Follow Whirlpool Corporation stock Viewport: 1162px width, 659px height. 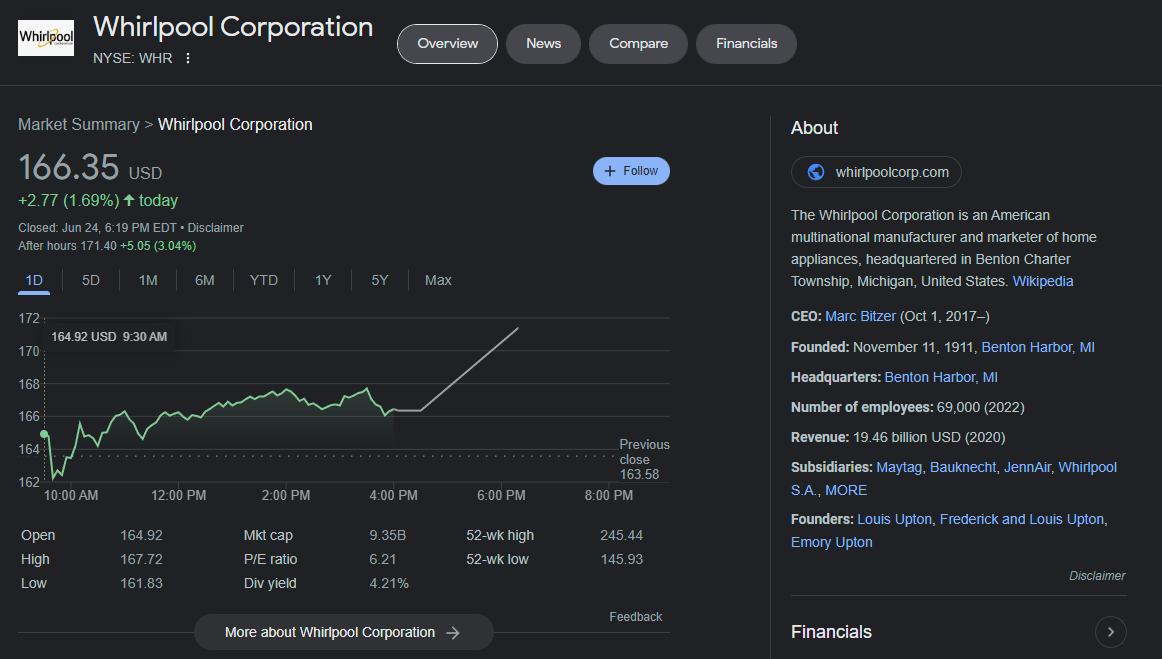(x=631, y=171)
